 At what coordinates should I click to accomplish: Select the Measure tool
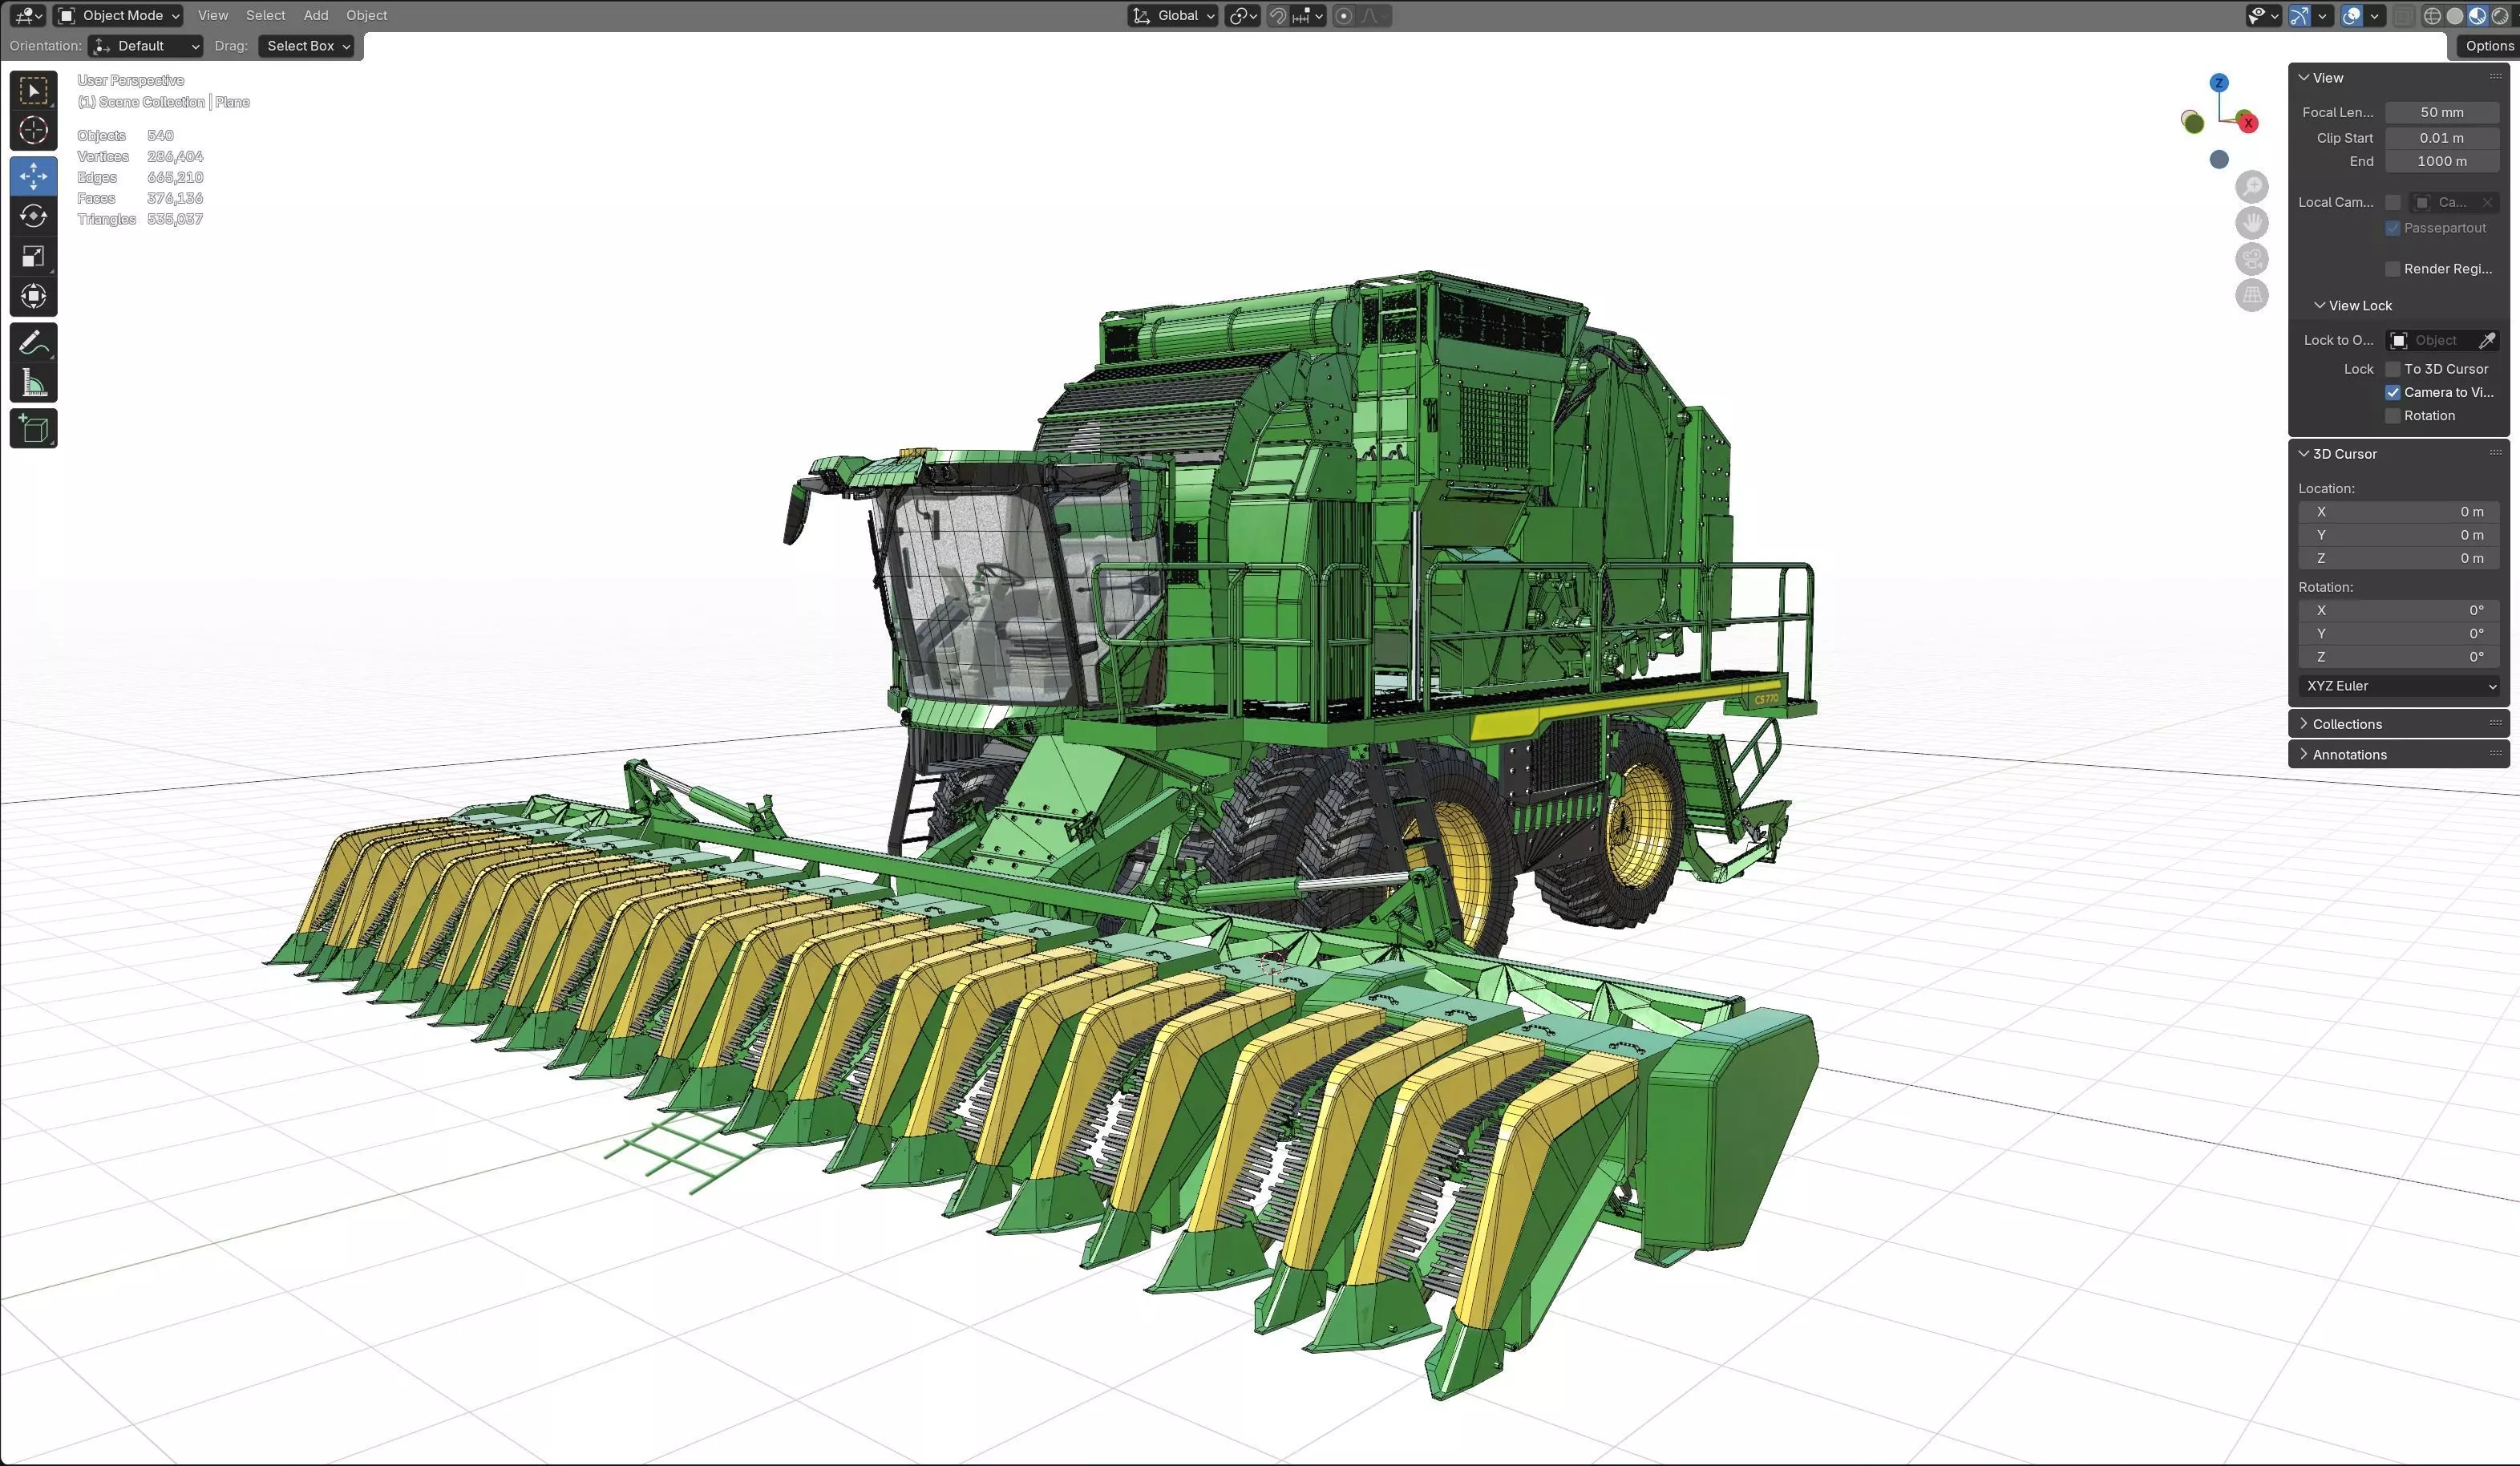click(33, 382)
